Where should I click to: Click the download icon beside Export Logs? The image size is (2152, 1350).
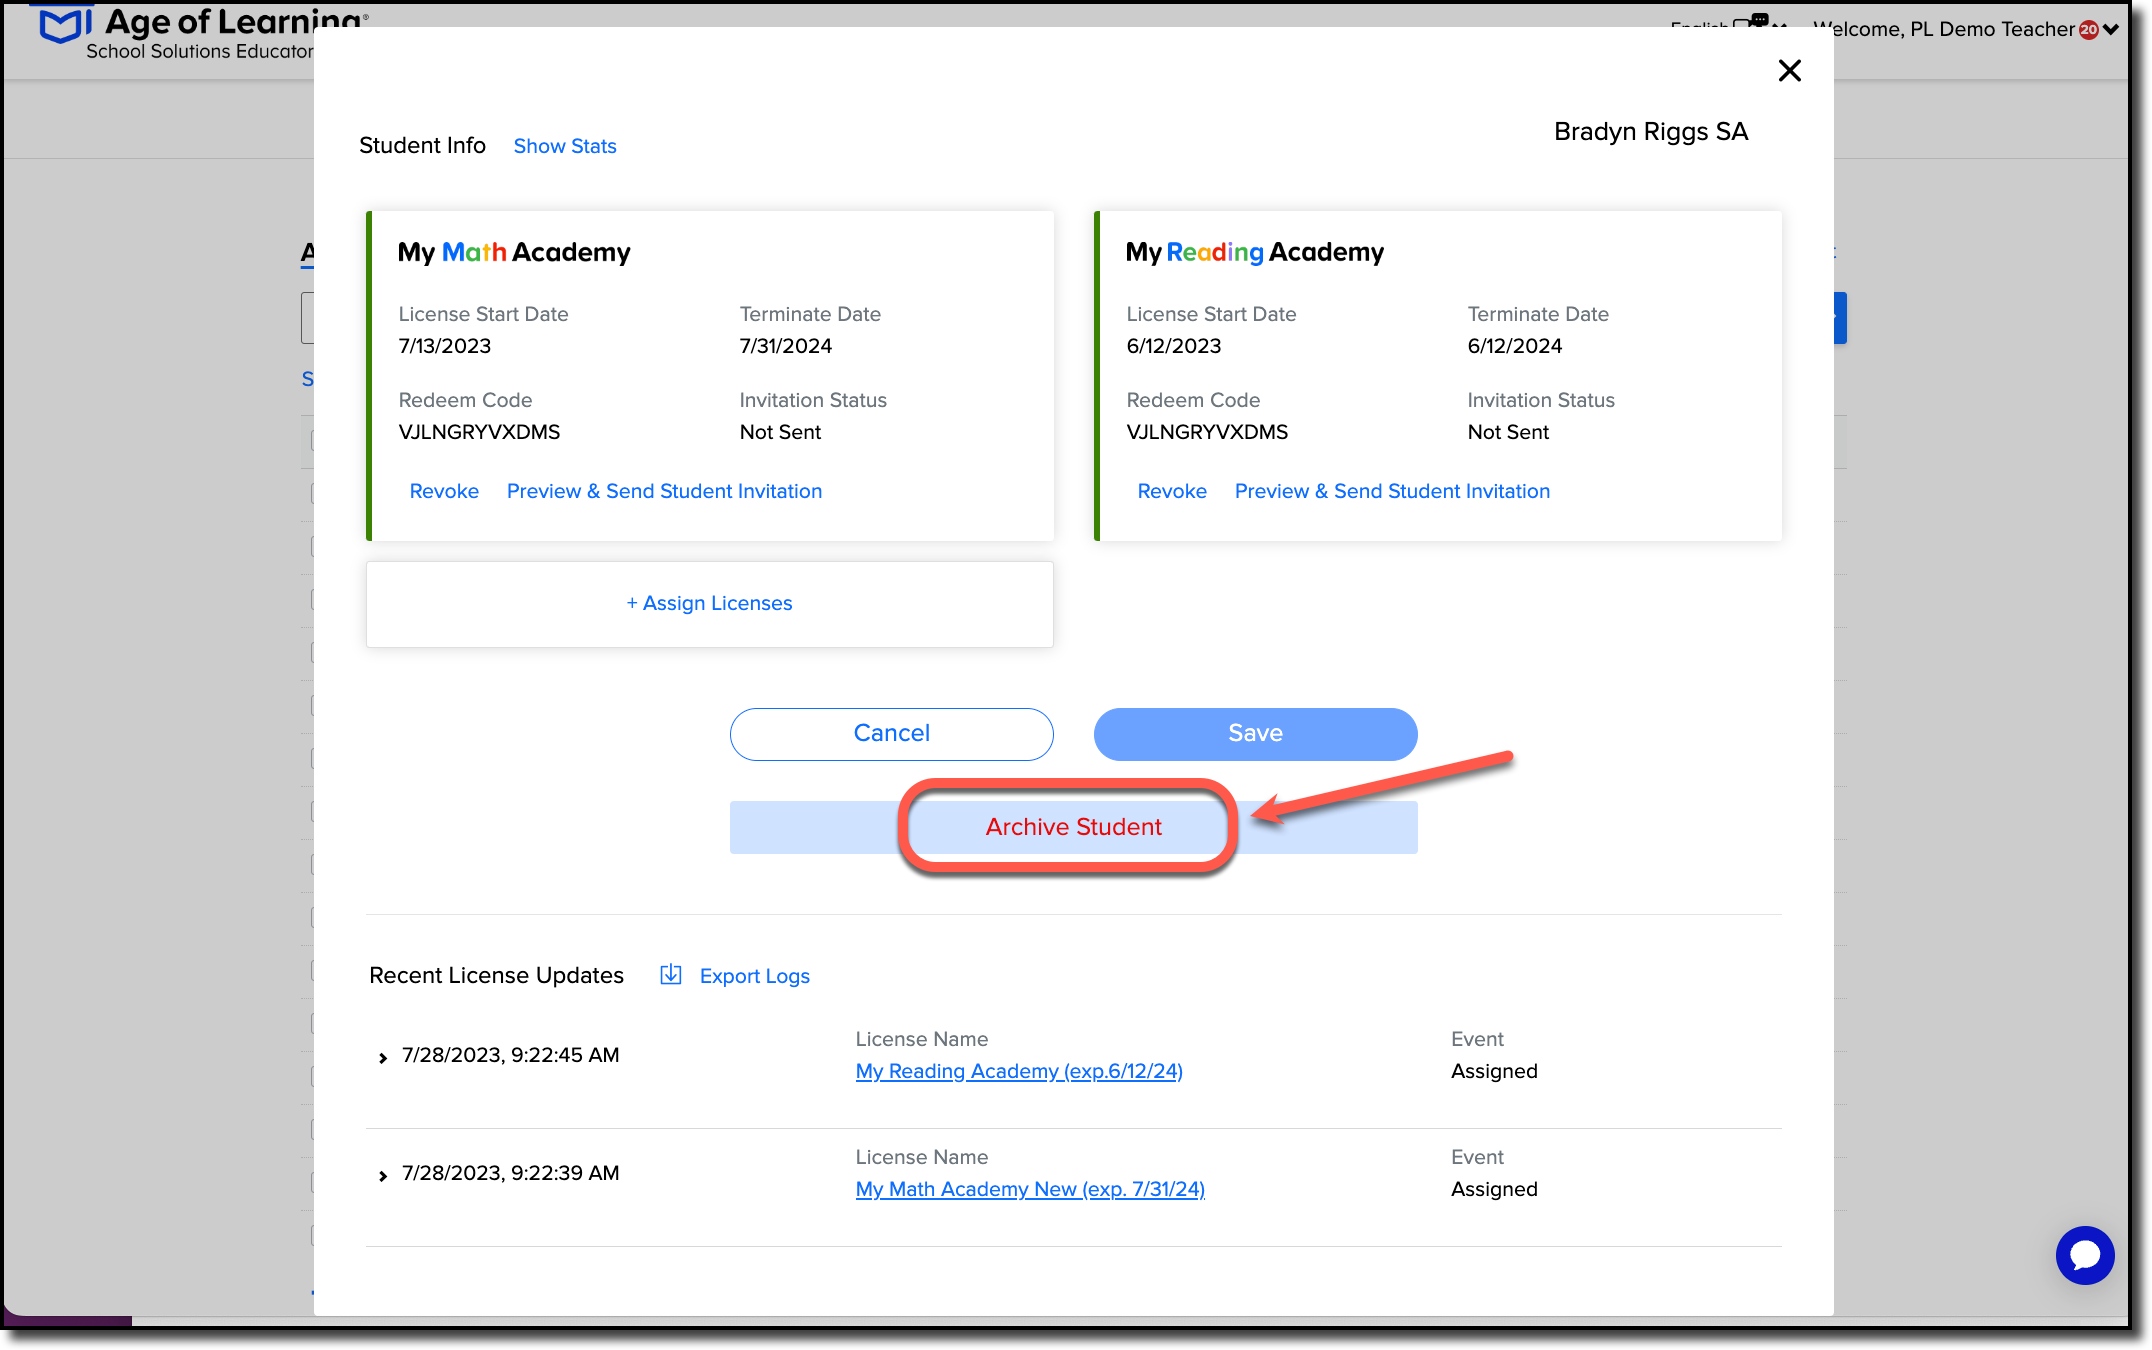[x=670, y=975]
